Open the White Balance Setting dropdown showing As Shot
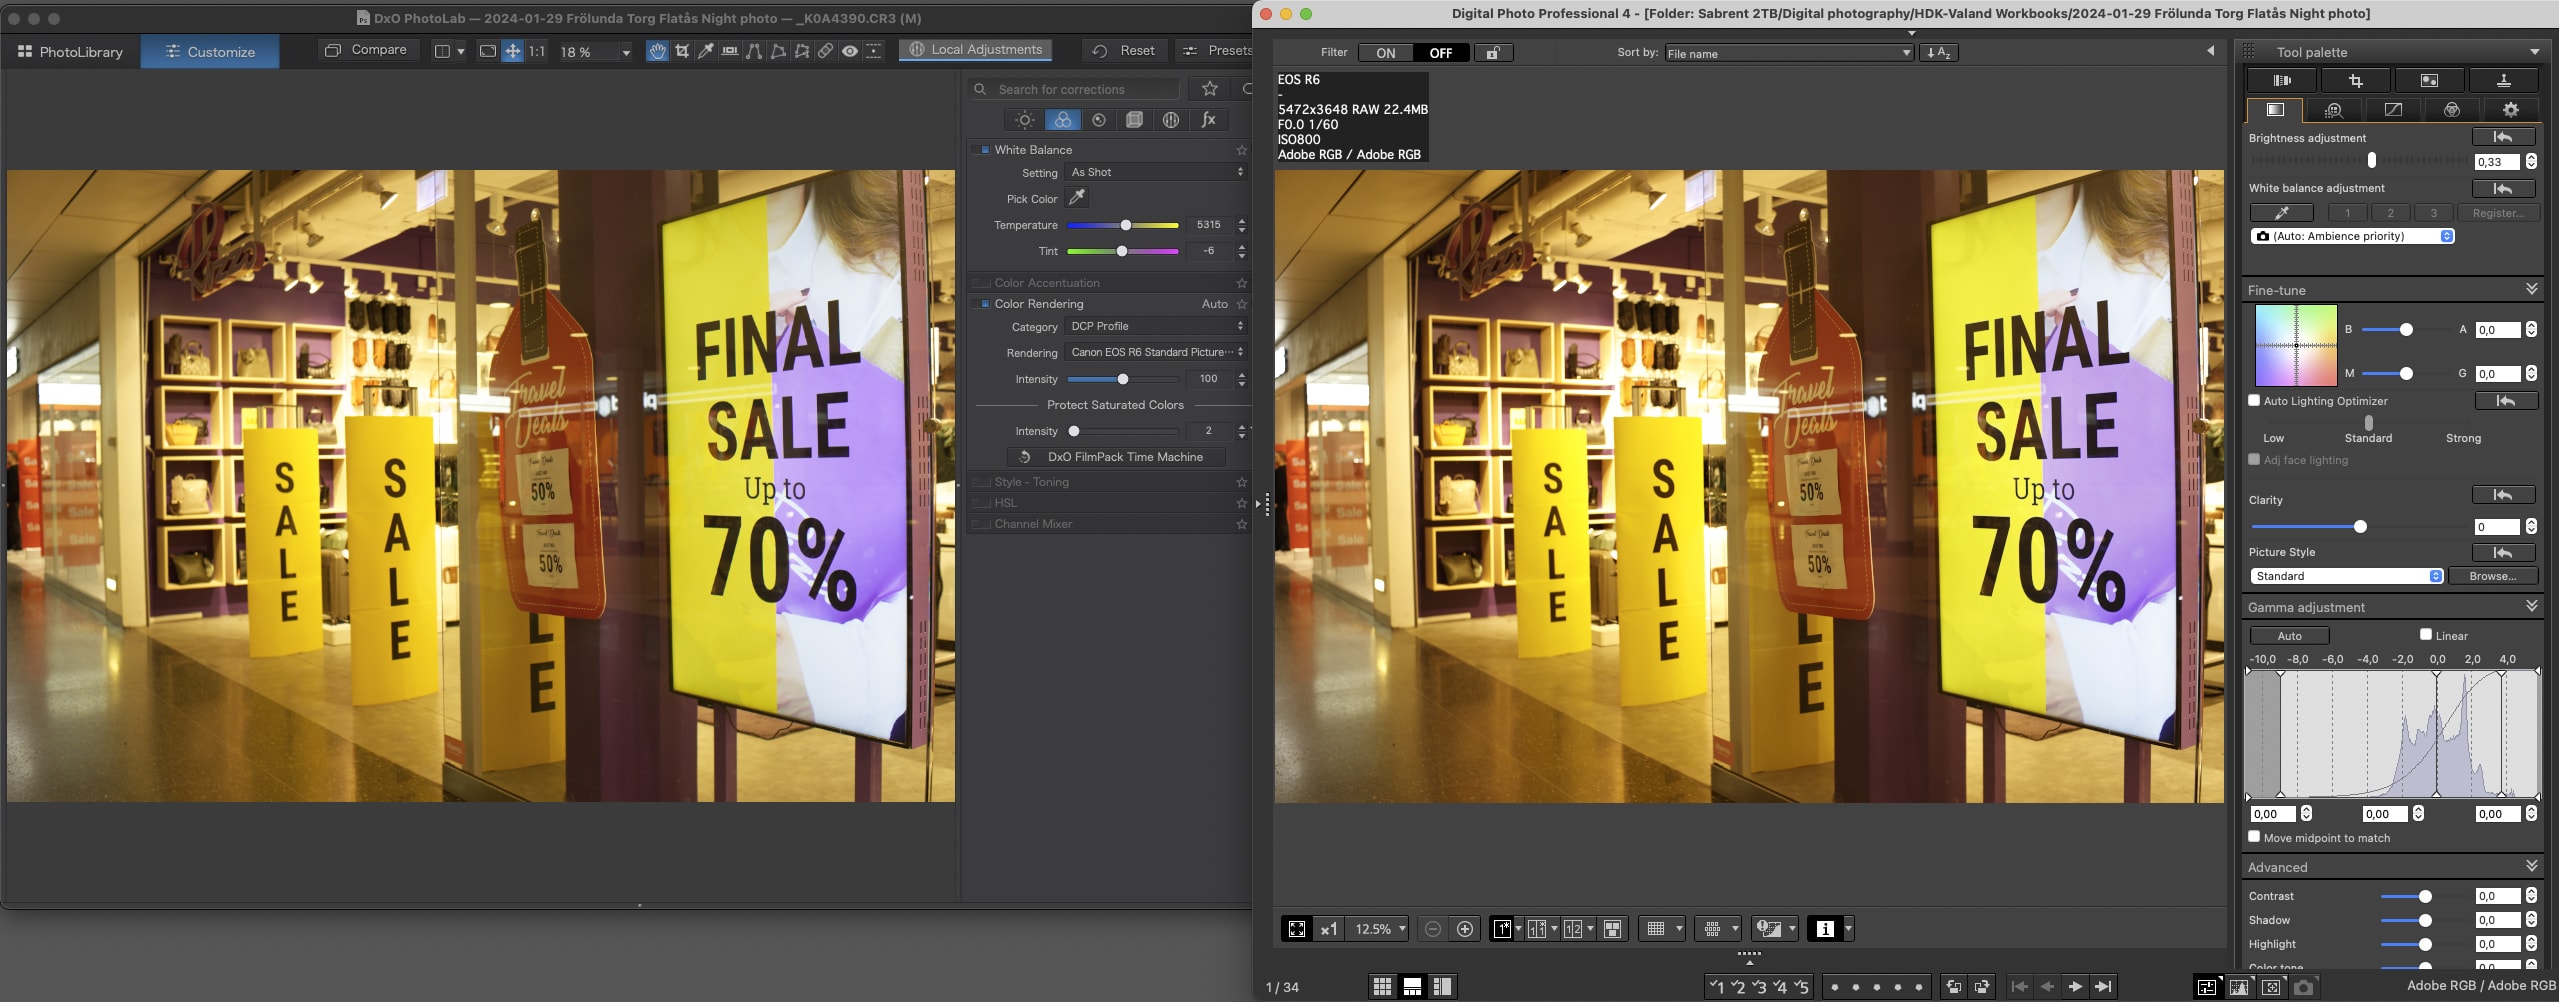This screenshot has width=2559, height=1002. (x=1155, y=172)
